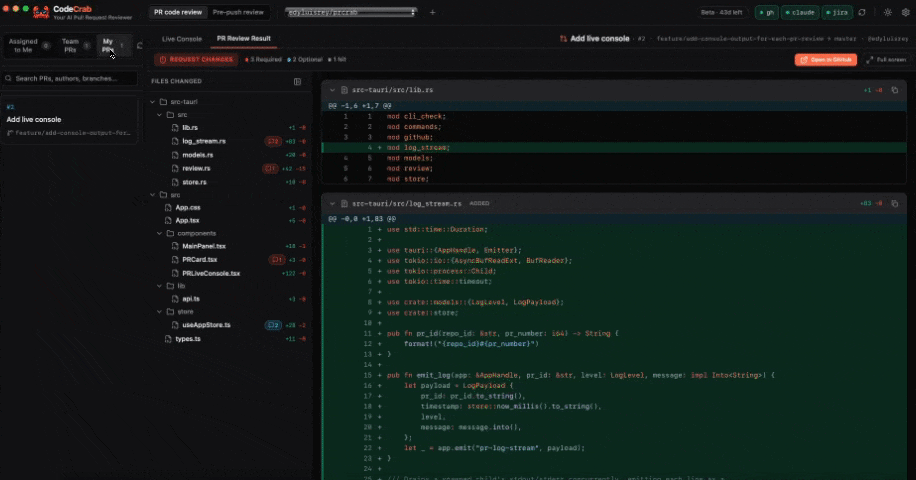This screenshot has width=916, height=480.
Task: Click the file icon next to App.tsx
Action: point(168,220)
